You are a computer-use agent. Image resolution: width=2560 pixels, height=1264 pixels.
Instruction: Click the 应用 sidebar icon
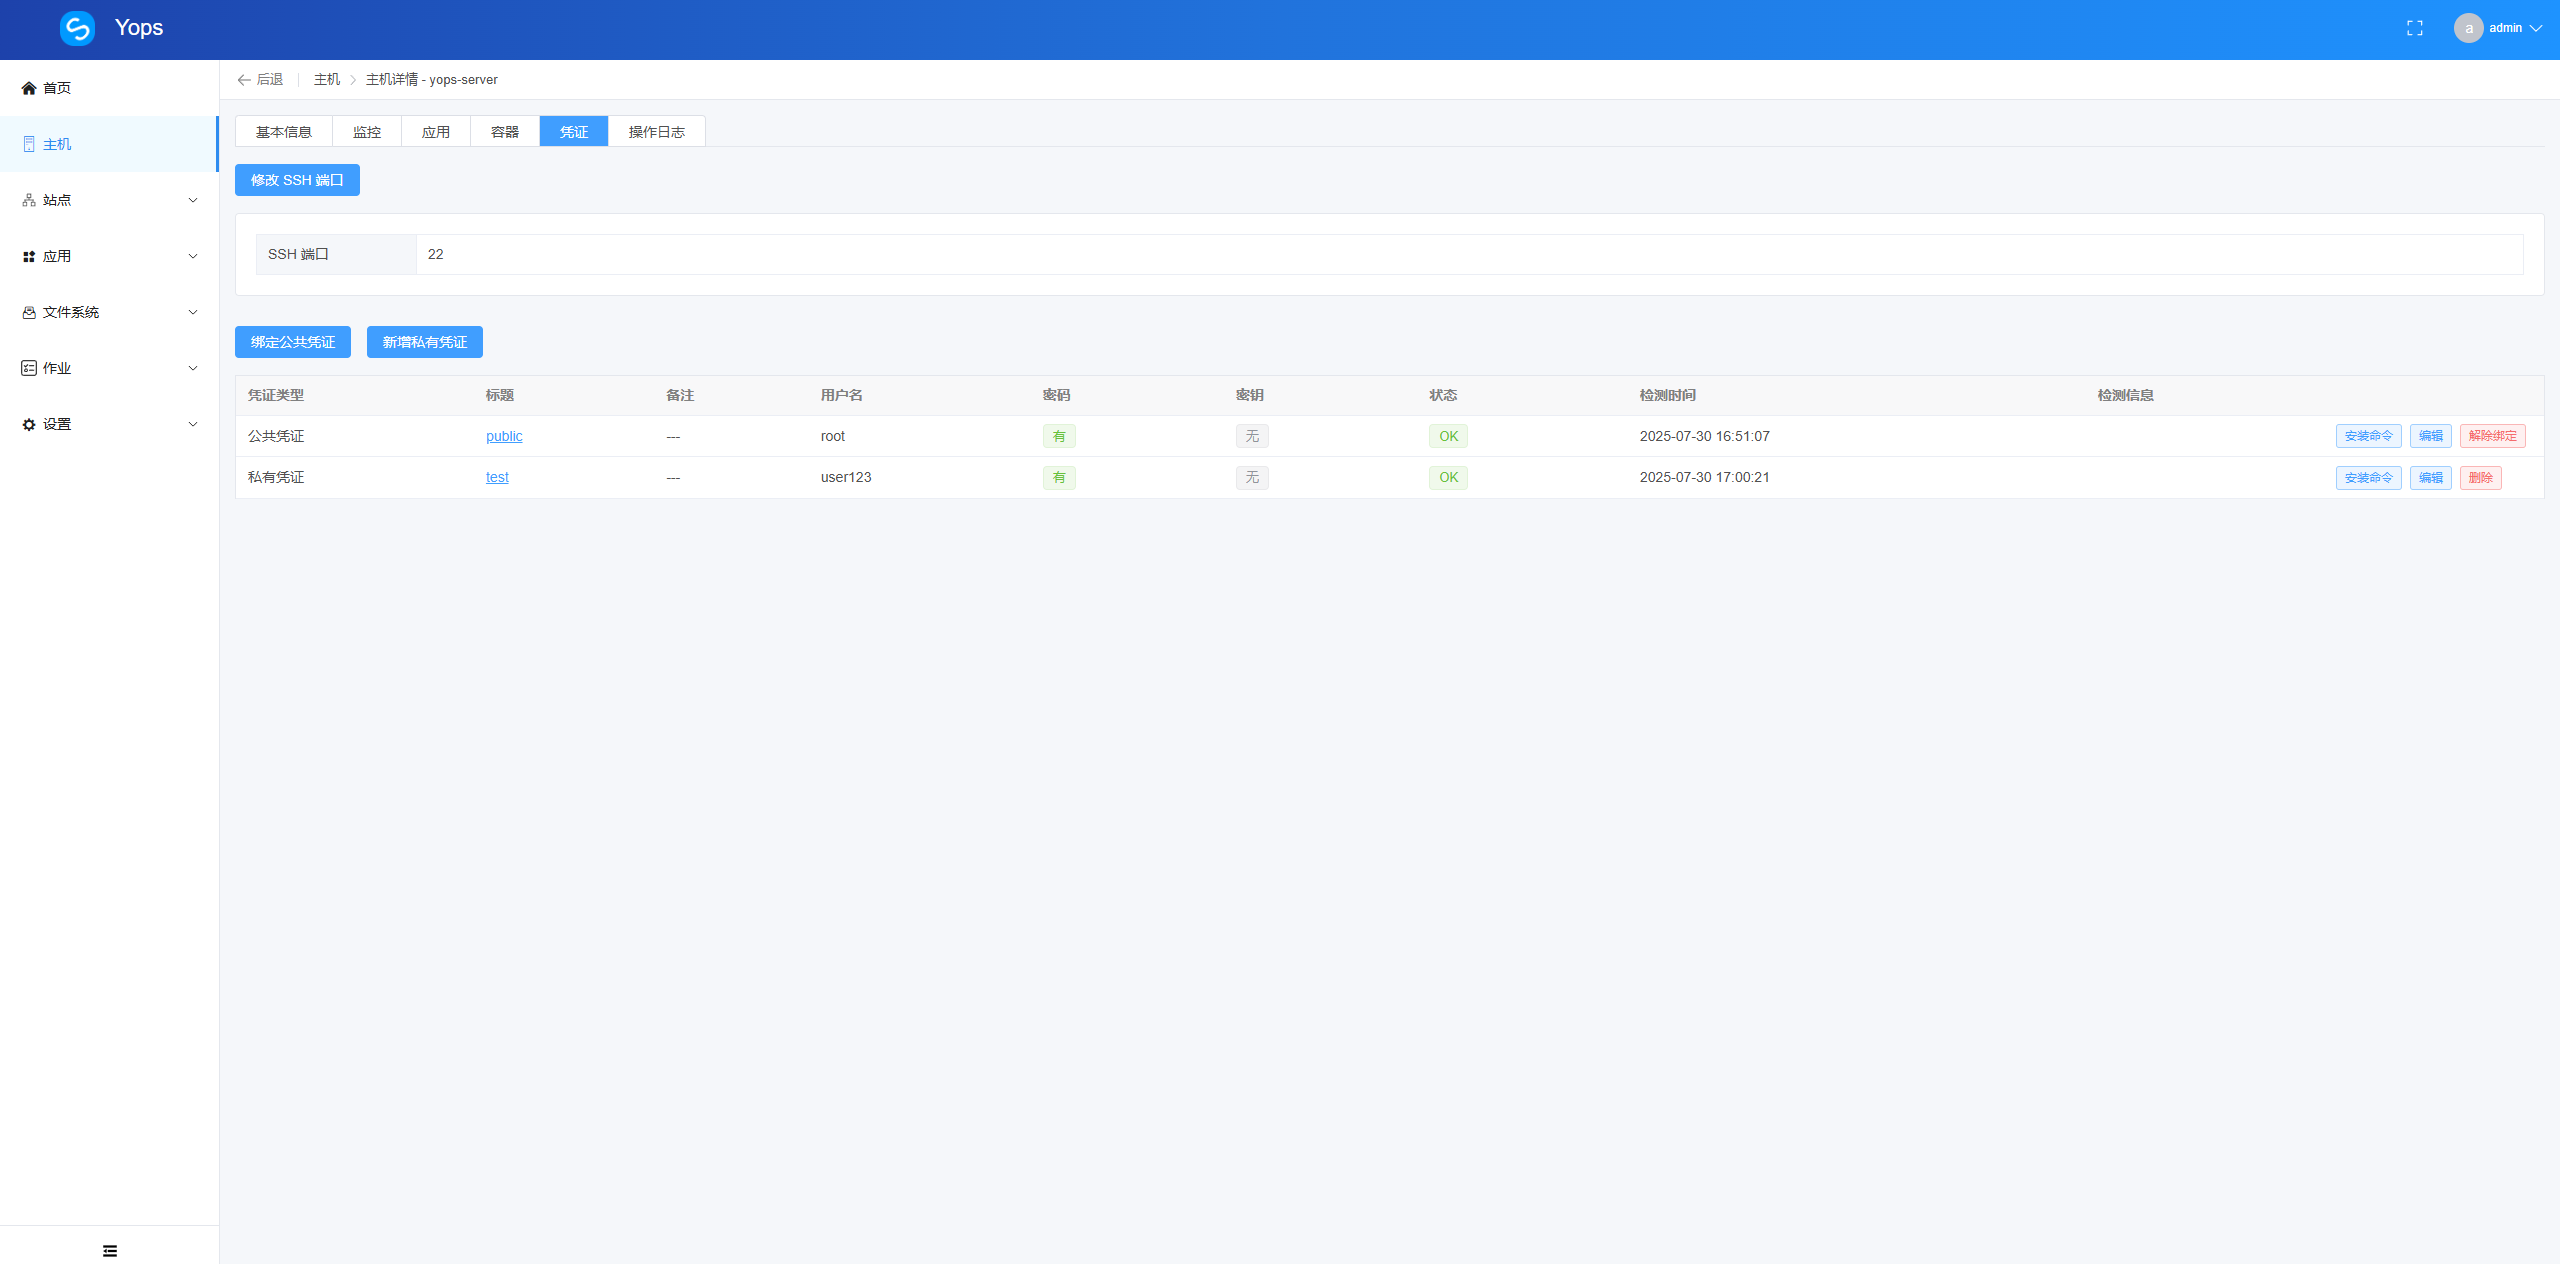pos(29,256)
